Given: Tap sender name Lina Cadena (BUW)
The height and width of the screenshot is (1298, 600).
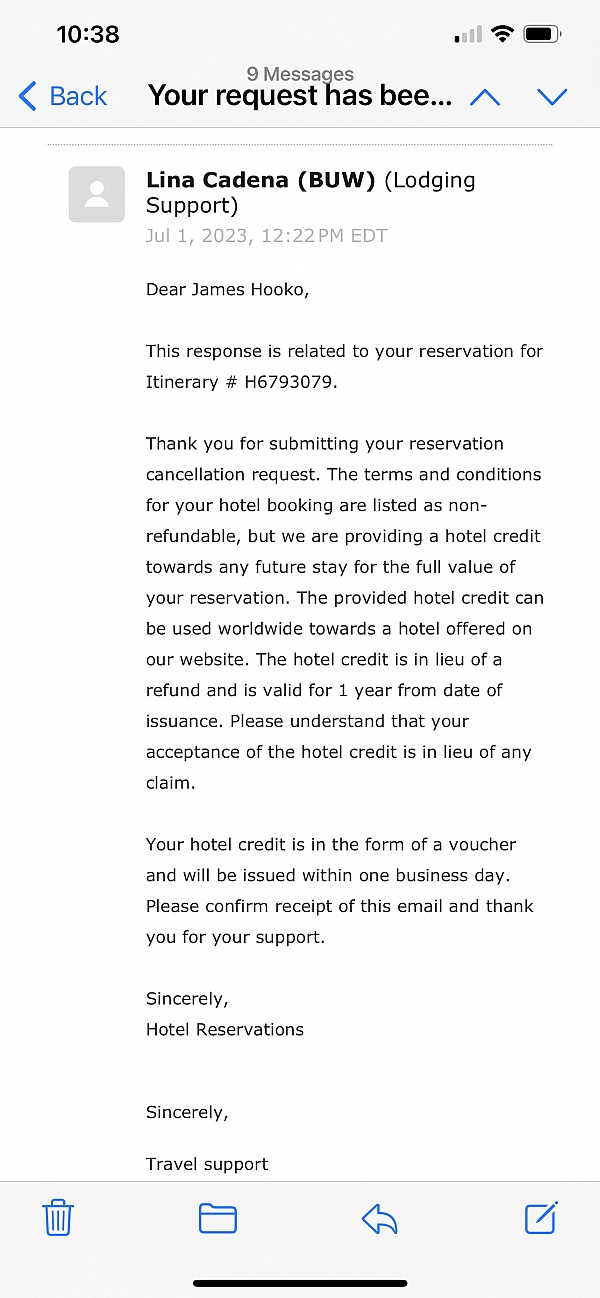Looking at the screenshot, I should click(260, 181).
